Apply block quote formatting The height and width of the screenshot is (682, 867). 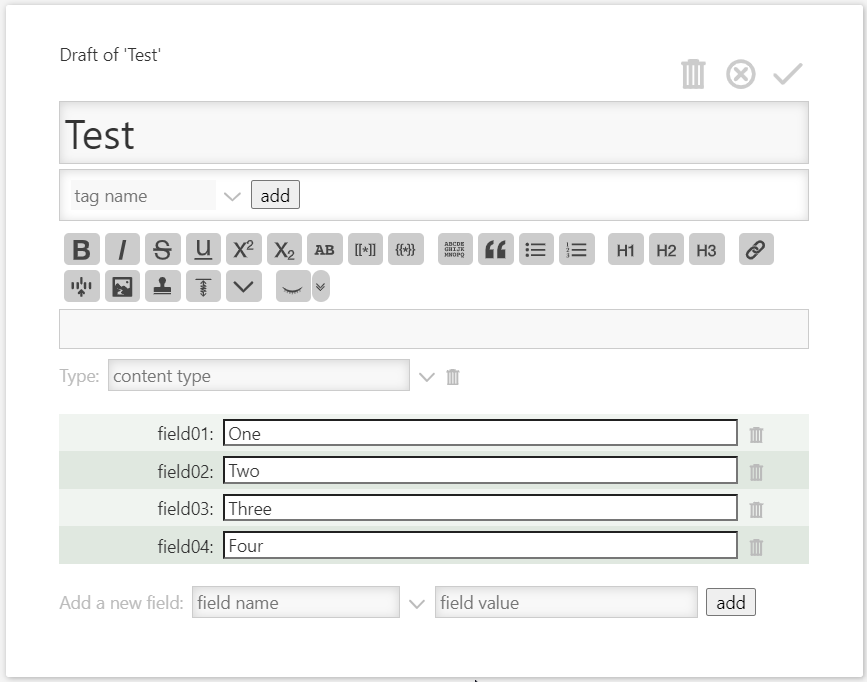point(495,249)
